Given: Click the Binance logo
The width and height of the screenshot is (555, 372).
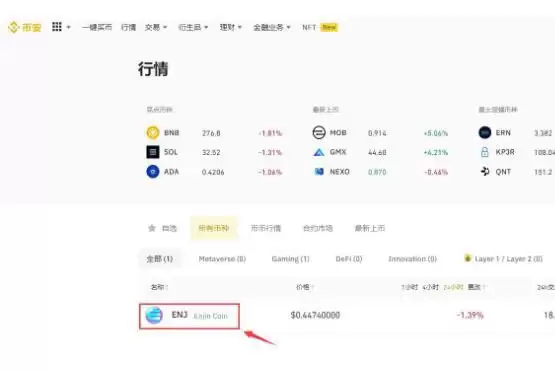Looking at the screenshot, I should [24, 27].
